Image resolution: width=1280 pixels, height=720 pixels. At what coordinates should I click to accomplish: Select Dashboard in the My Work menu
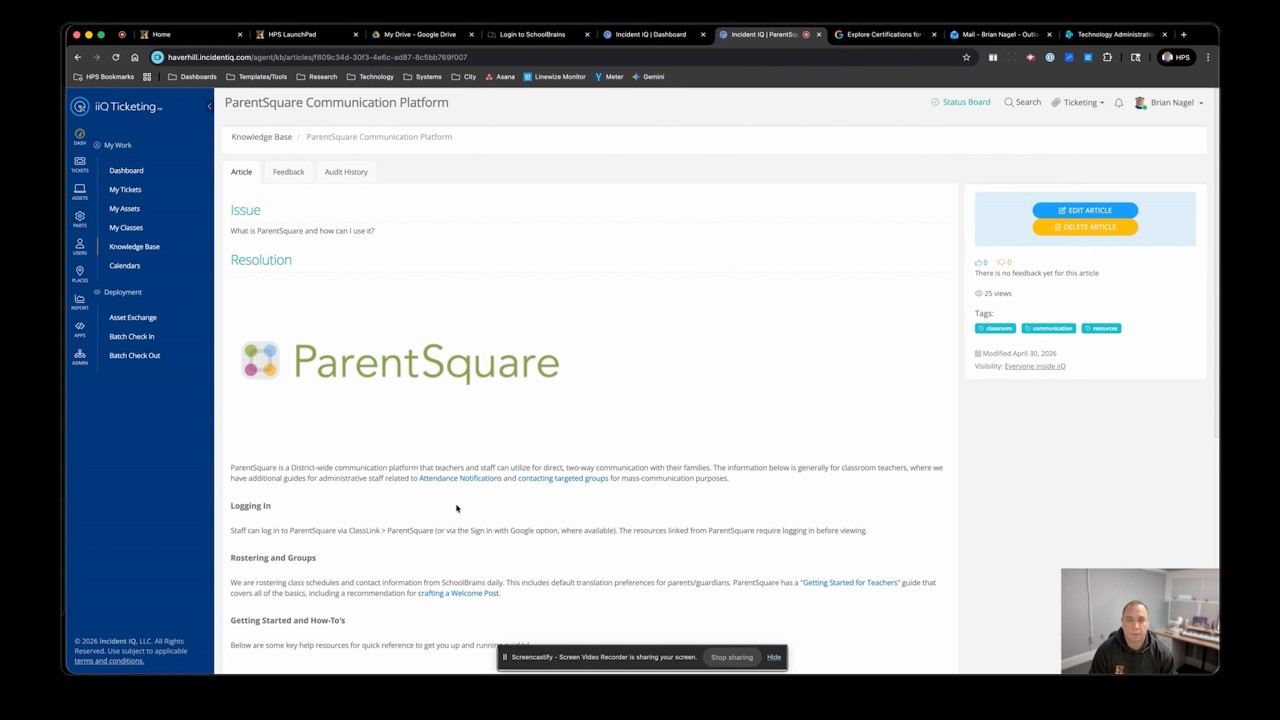pyautogui.click(x=126, y=171)
